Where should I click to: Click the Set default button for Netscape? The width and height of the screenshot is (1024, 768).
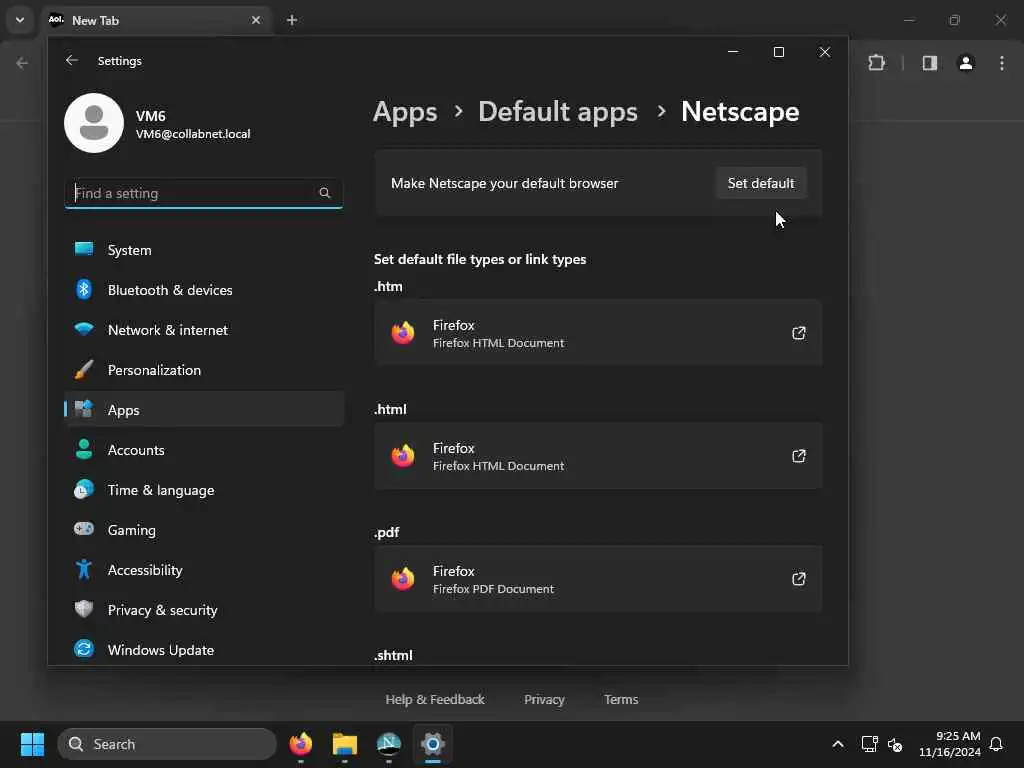(x=761, y=184)
